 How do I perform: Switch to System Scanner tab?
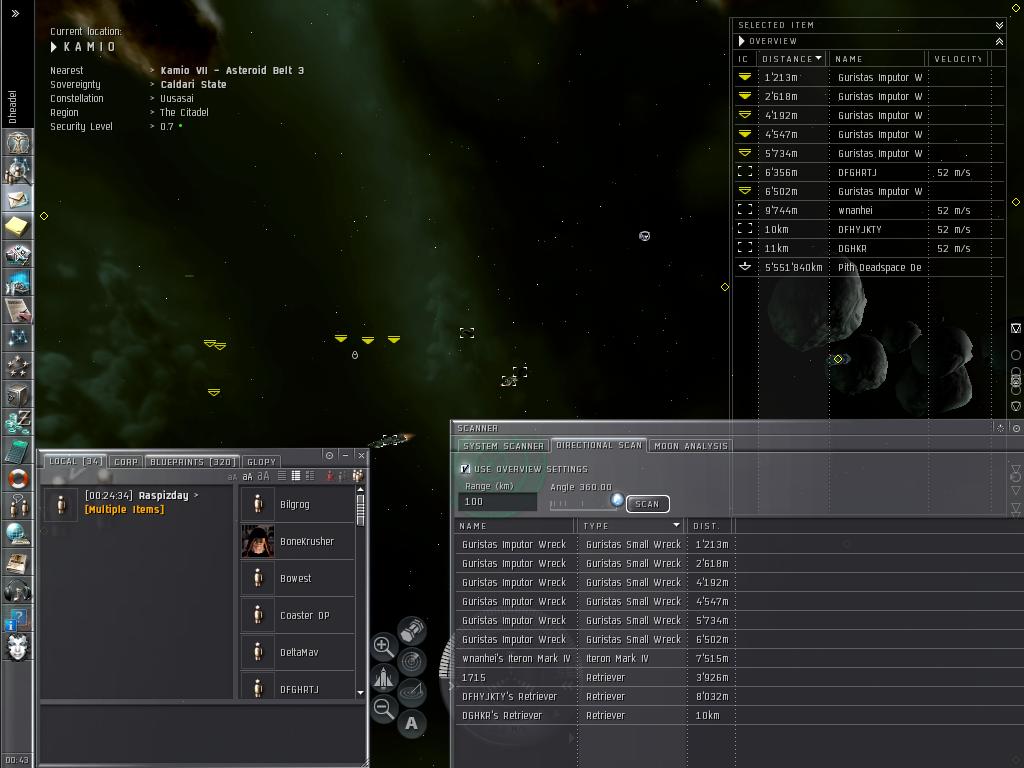pyautogui.click(x=503, y=445)
